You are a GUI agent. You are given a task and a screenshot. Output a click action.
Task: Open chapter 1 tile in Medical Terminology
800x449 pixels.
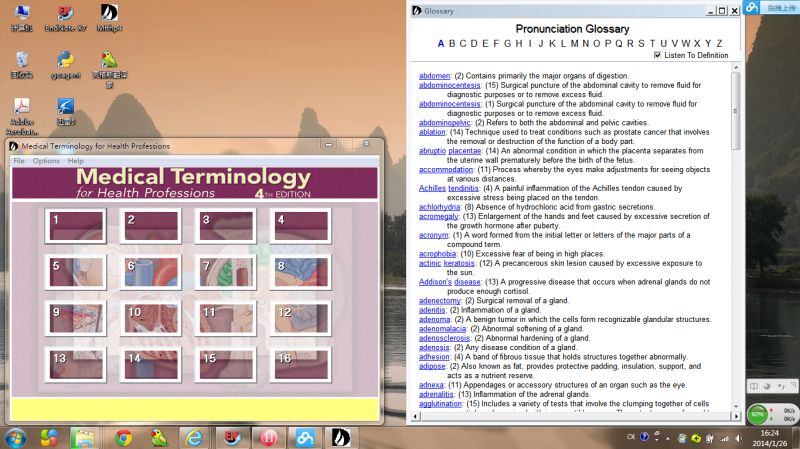point(76,226)
